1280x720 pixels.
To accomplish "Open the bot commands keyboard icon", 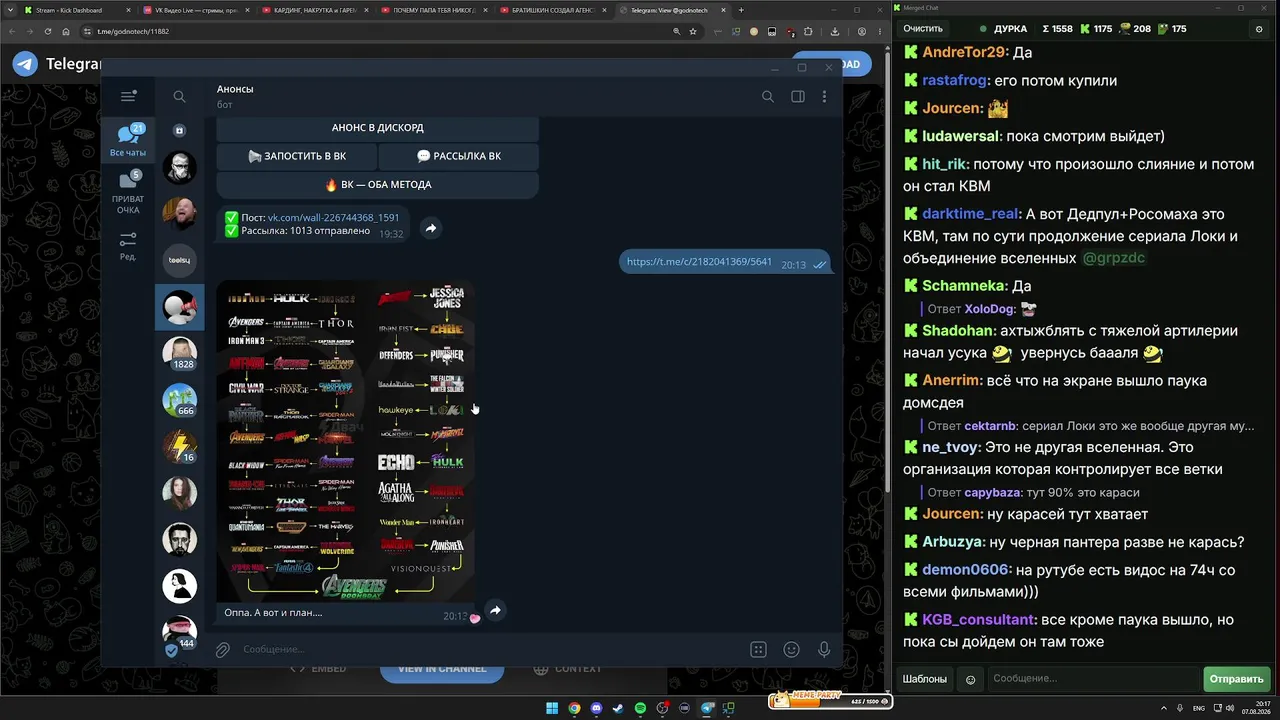I will click(x=758, y=649).
